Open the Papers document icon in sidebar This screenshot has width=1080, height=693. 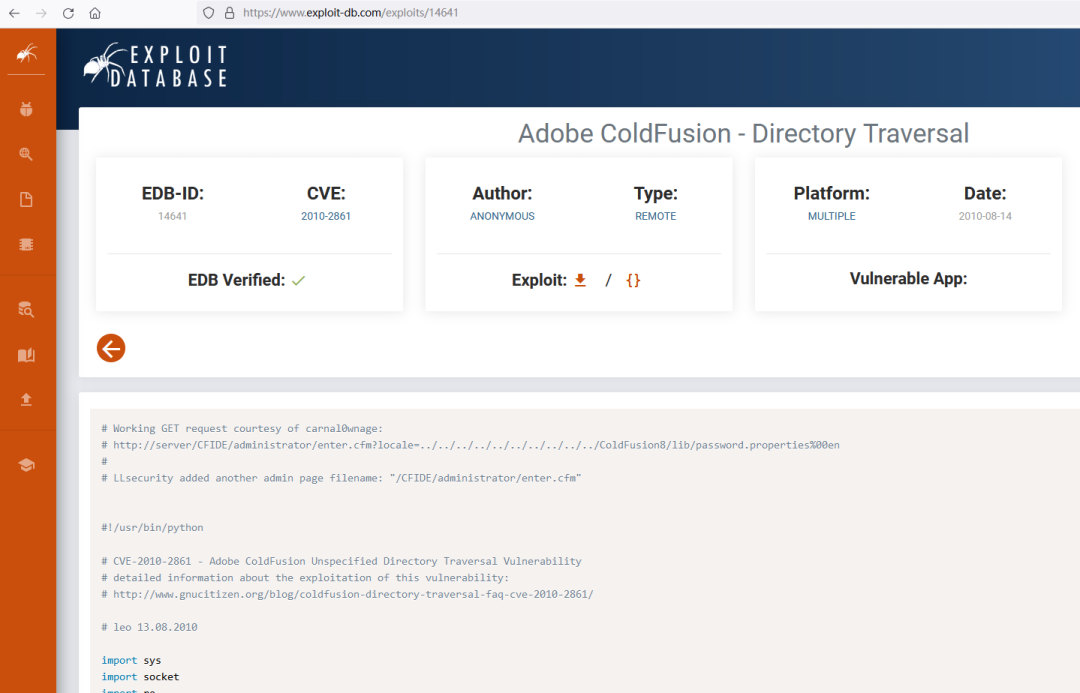[x=27, y=200]
